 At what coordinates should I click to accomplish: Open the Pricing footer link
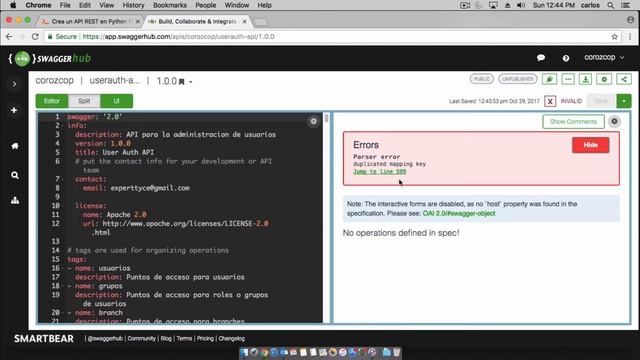[205, 338]
